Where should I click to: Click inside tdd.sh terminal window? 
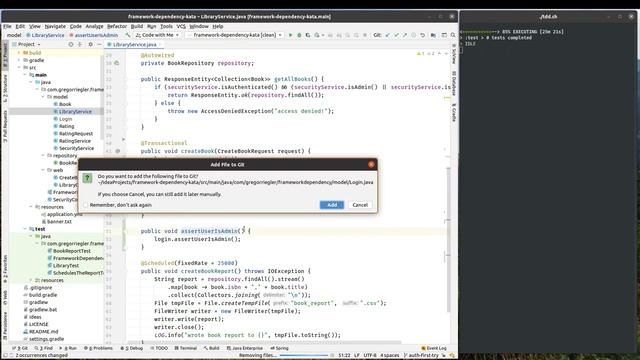(x=548, y=188)
